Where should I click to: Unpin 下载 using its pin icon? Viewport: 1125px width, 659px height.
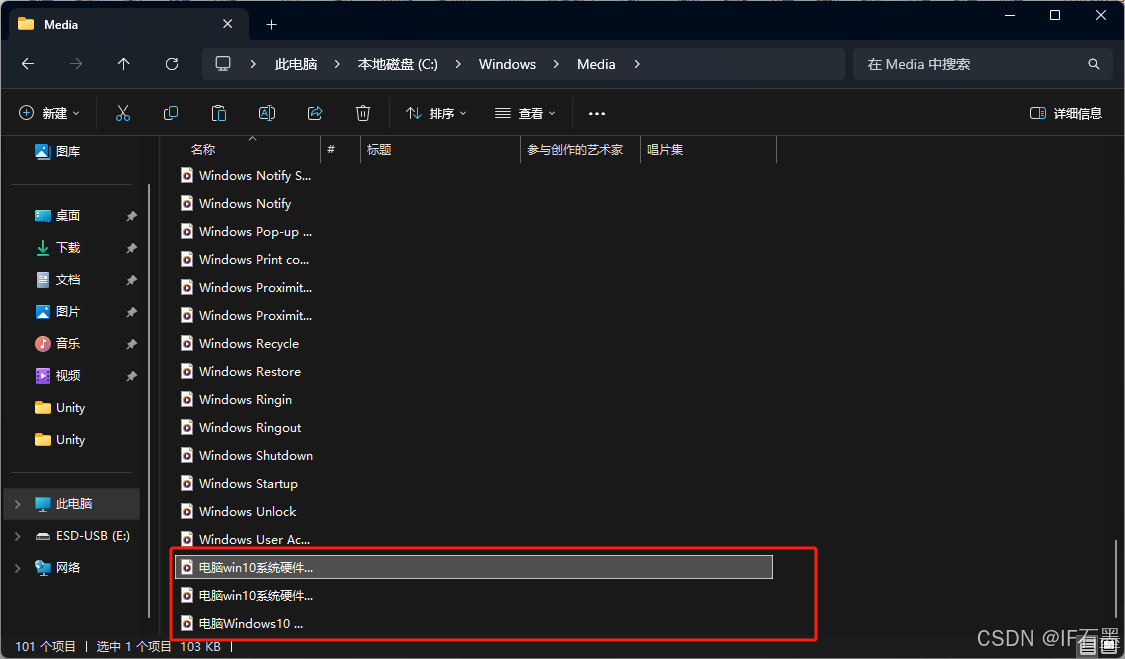(131, 248)
